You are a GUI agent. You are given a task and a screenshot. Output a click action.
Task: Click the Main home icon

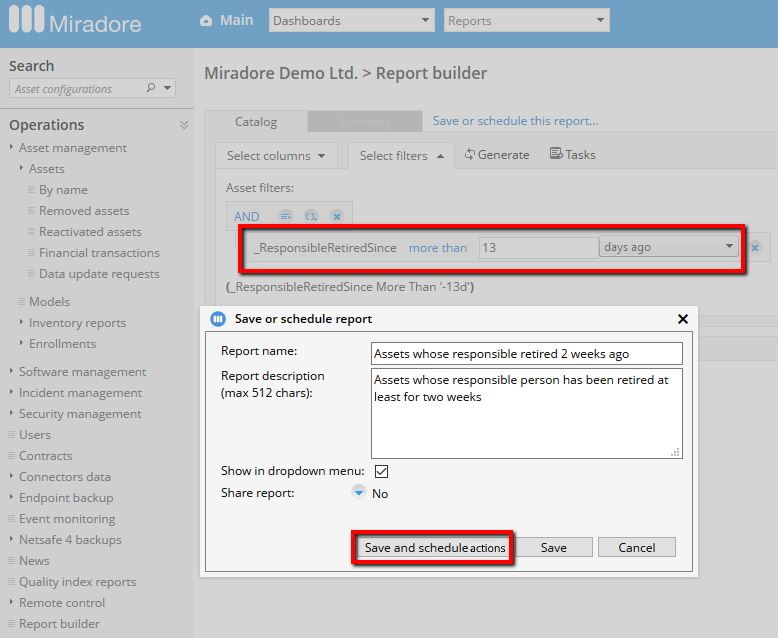point(206,20)
